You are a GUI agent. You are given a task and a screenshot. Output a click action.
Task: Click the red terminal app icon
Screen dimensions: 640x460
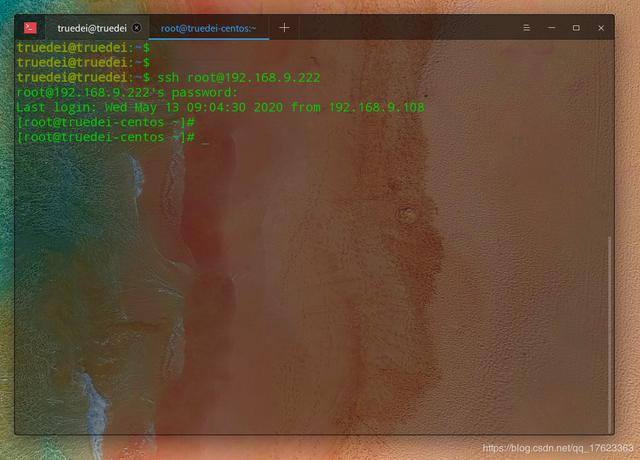30,28
